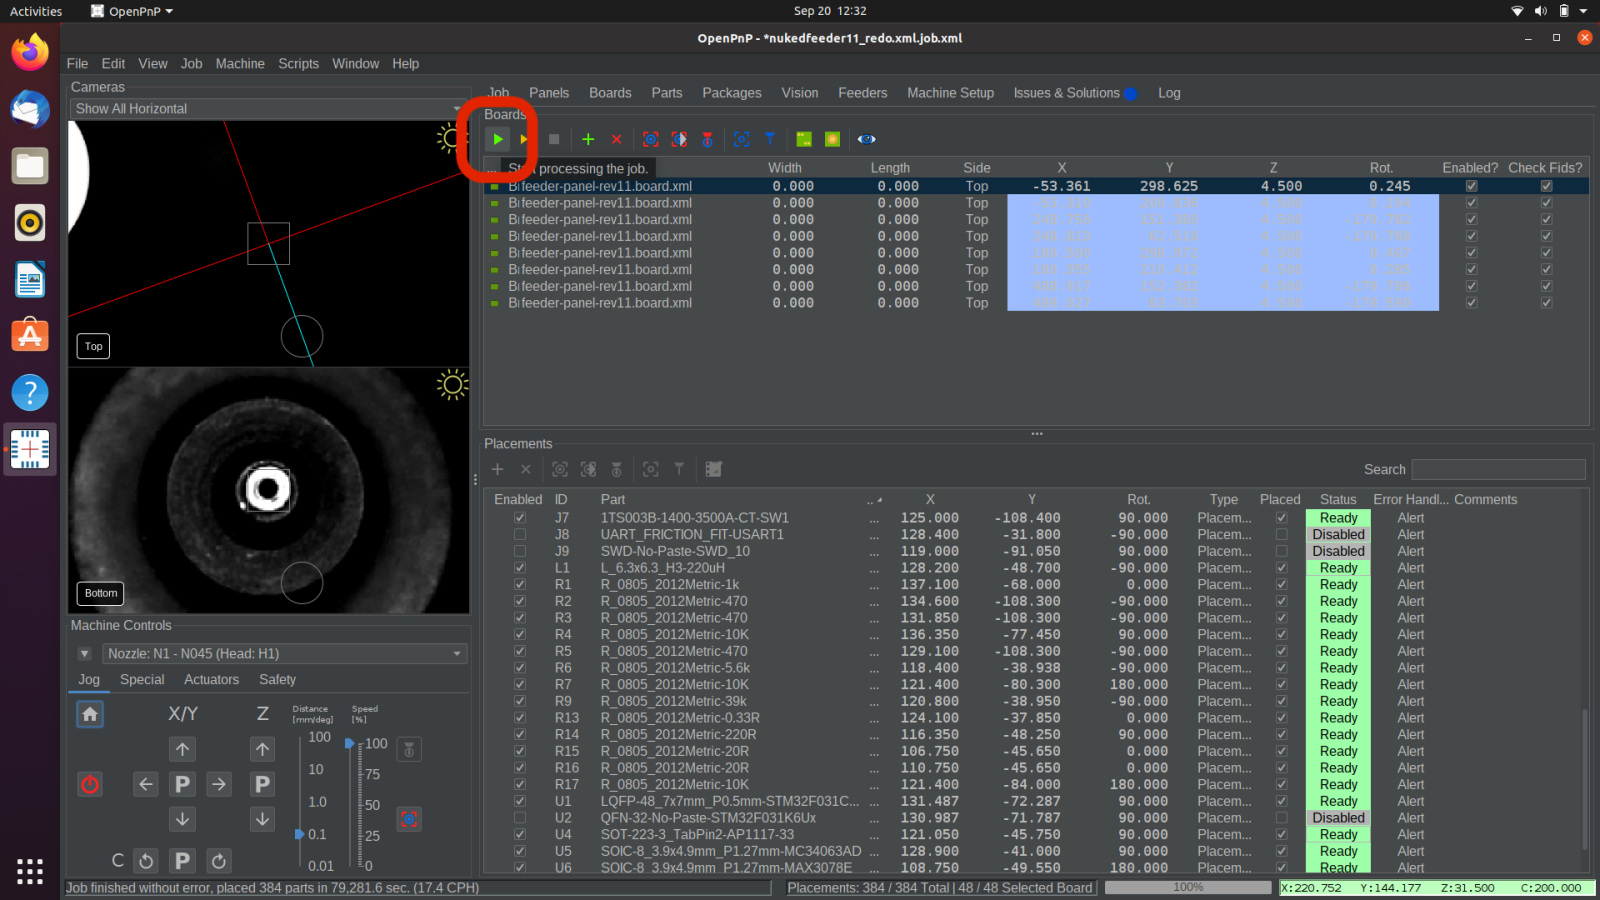This screenshot has width=1600, height=900.
Task: Open the Machine menu
Action: click(240, 63)
